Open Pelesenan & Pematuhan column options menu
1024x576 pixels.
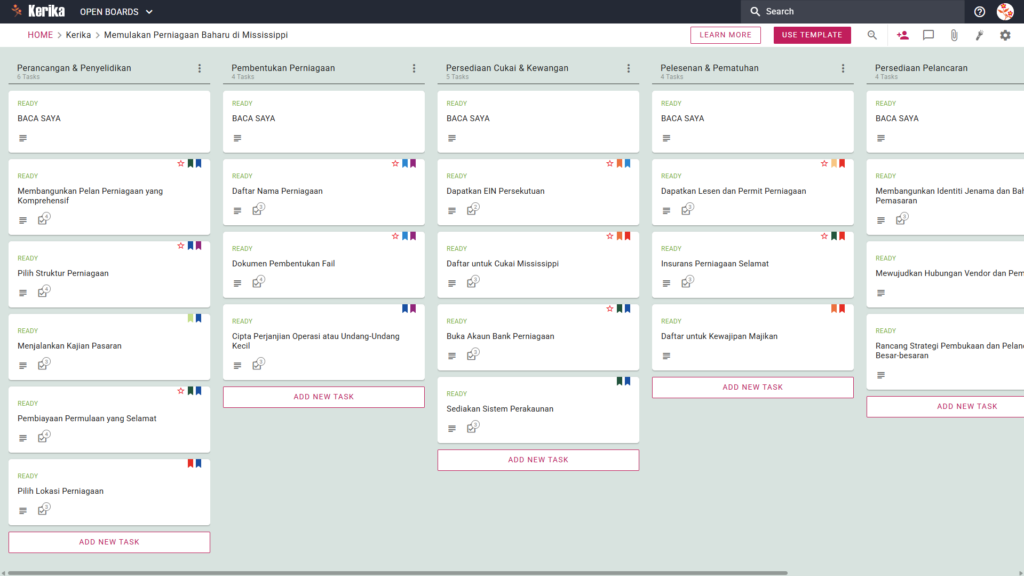(x=843, y=68)
